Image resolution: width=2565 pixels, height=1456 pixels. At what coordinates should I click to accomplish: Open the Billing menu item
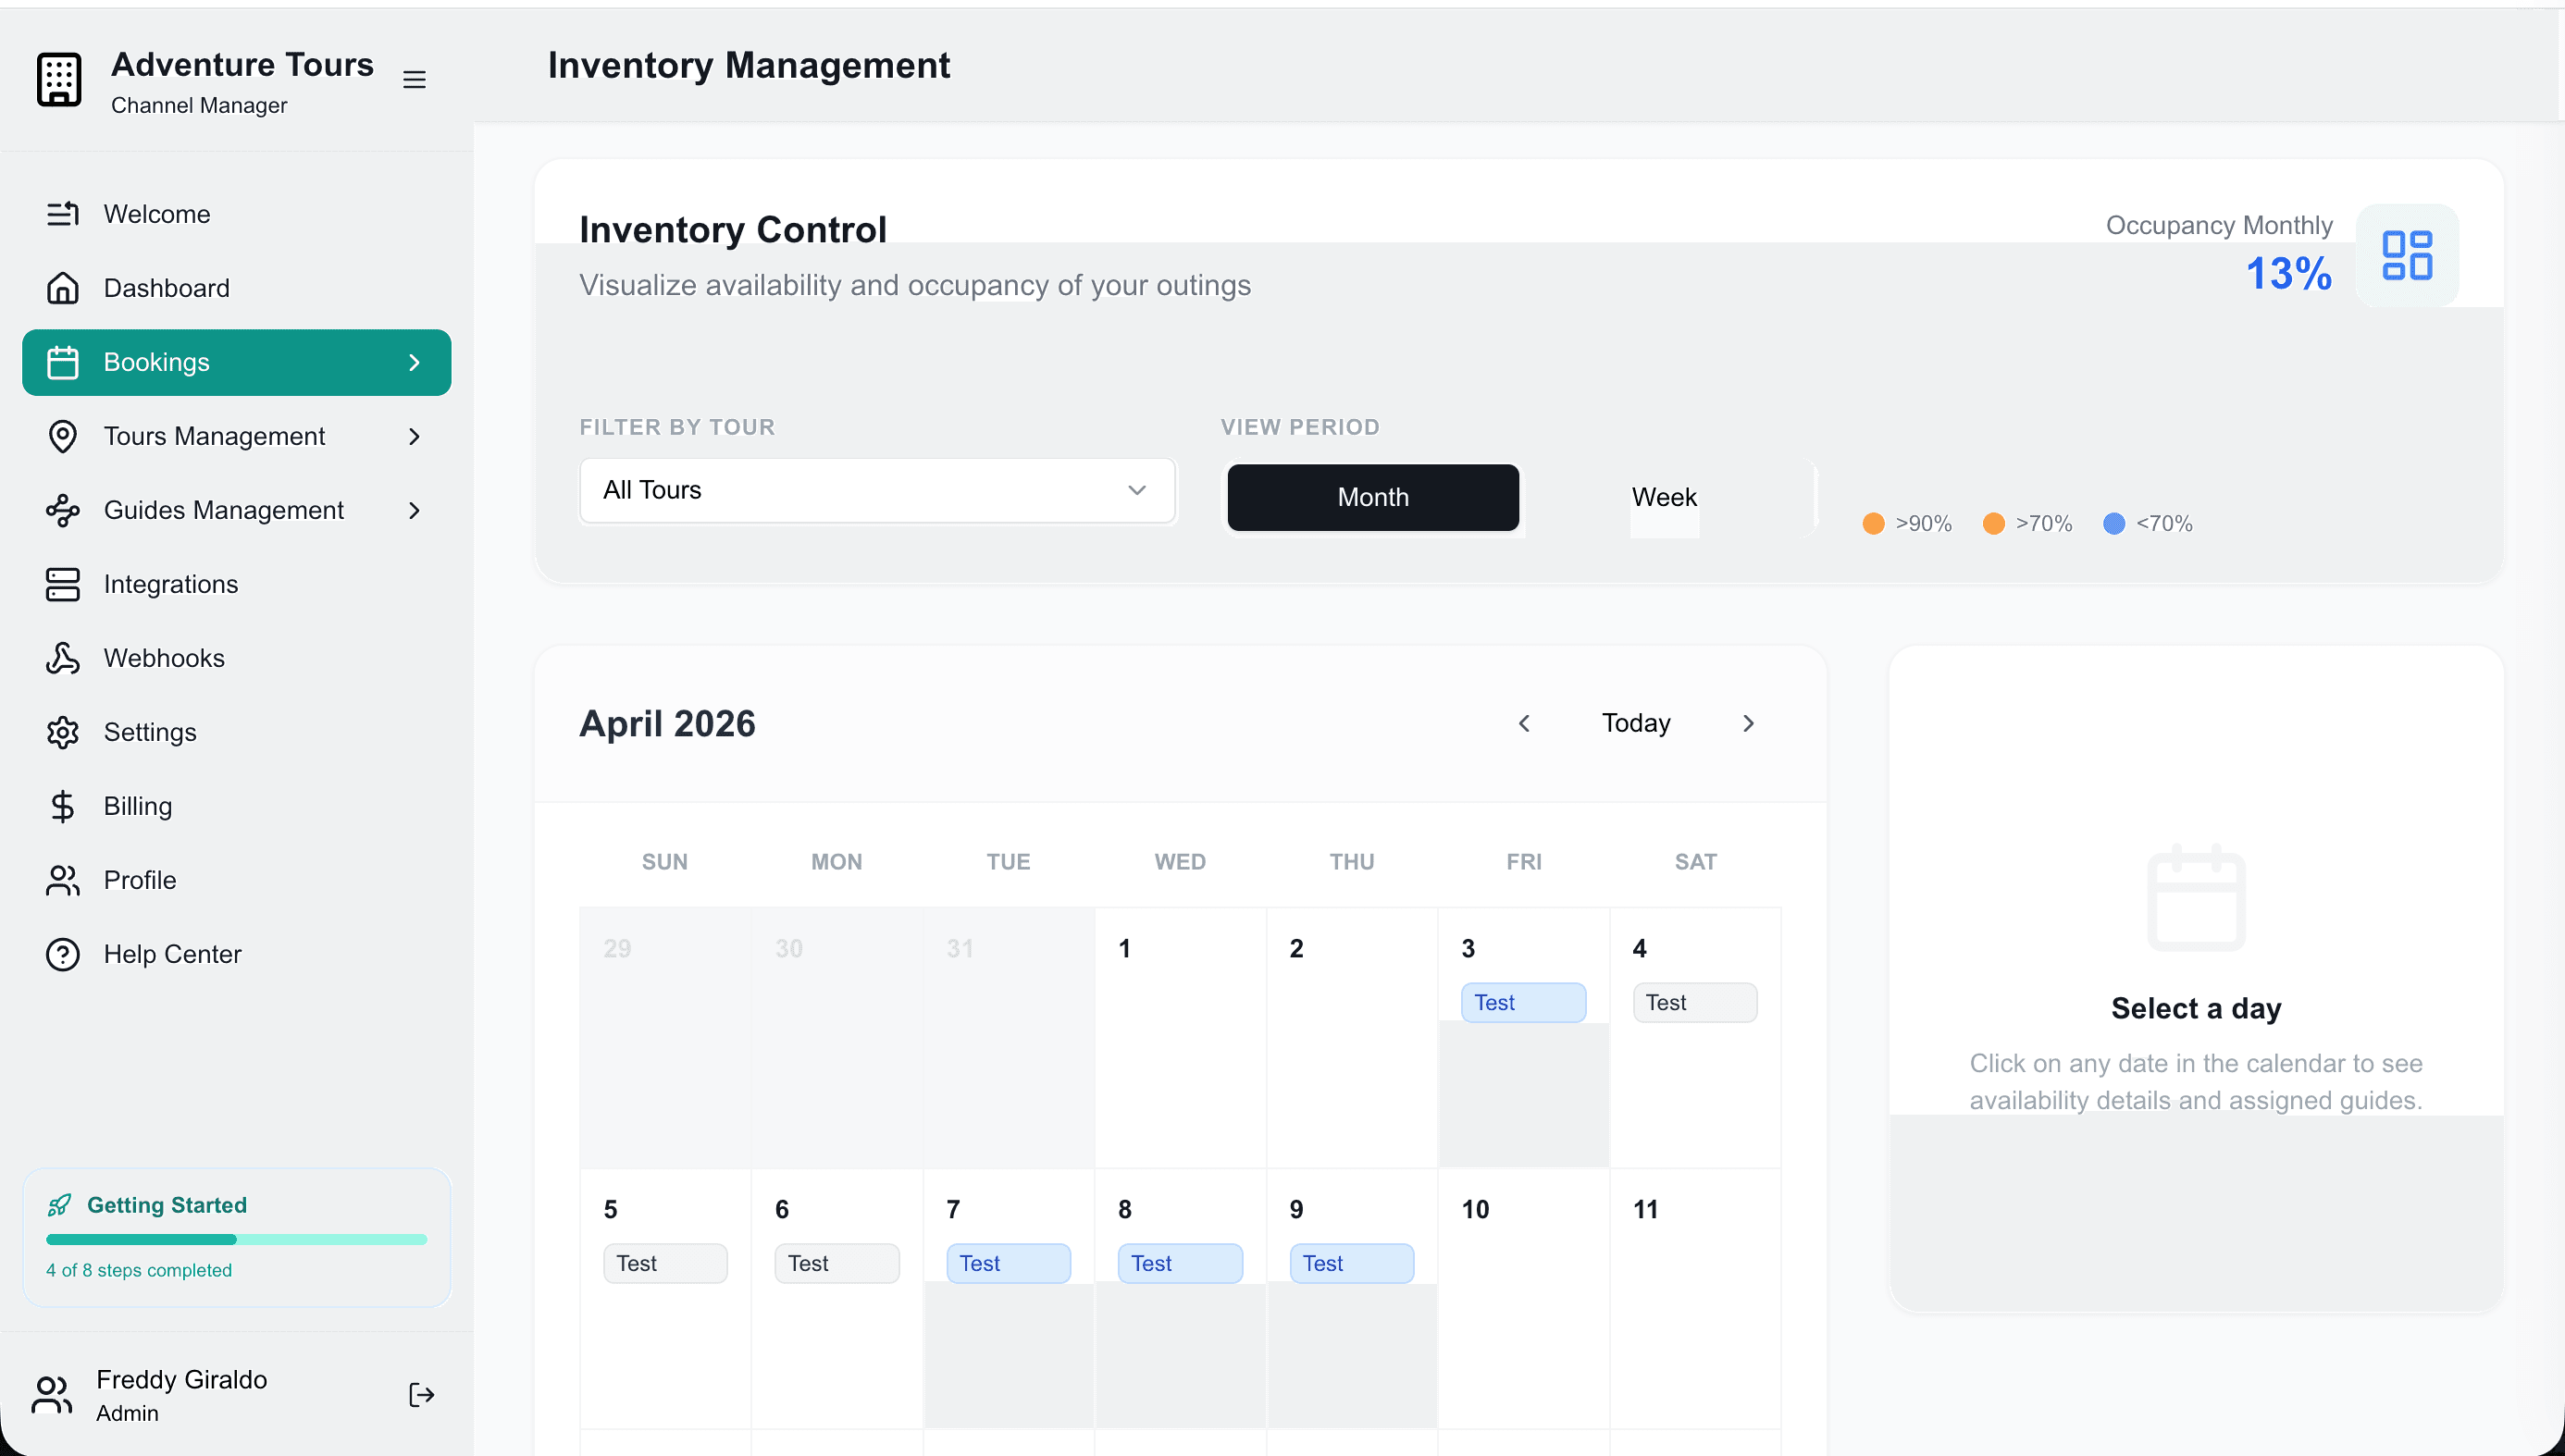click(236, 806)
